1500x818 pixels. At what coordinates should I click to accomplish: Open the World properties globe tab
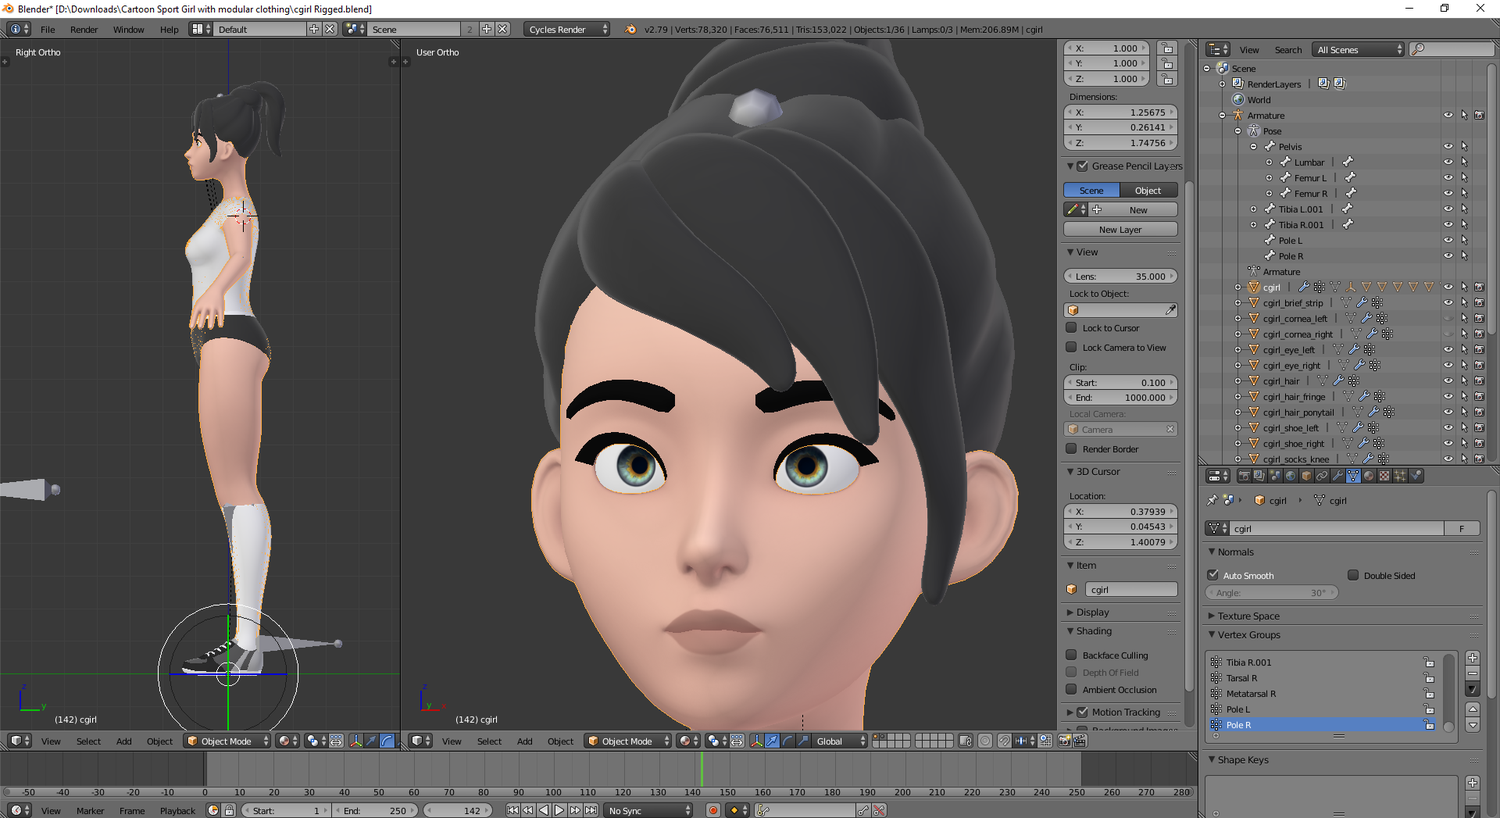(1291, 476)
